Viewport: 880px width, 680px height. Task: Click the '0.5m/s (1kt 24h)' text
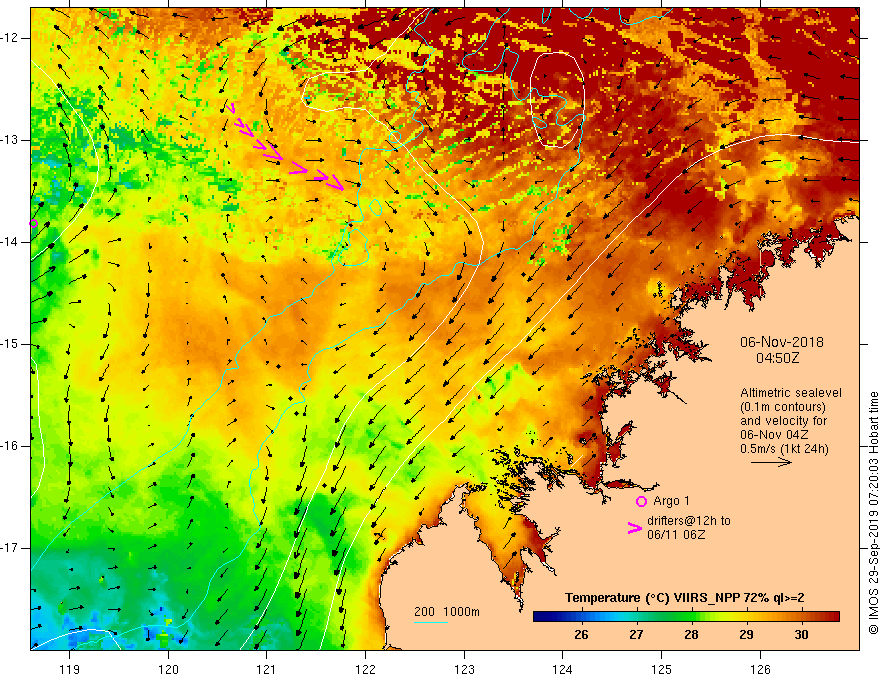click(784, 449)
